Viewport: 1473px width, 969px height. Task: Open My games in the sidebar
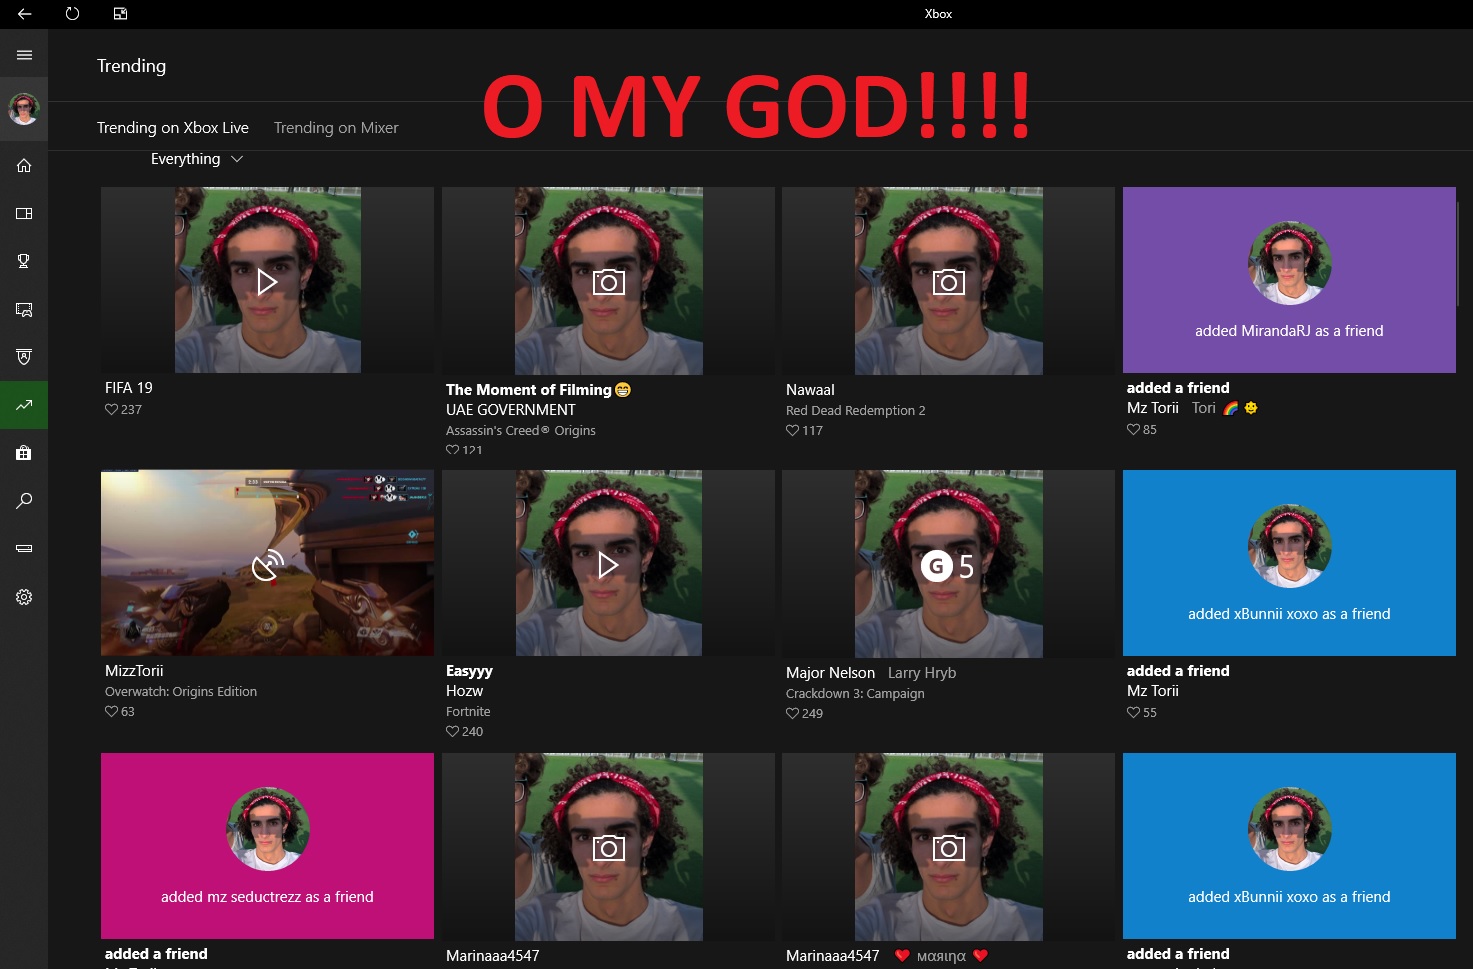[24, 213]
